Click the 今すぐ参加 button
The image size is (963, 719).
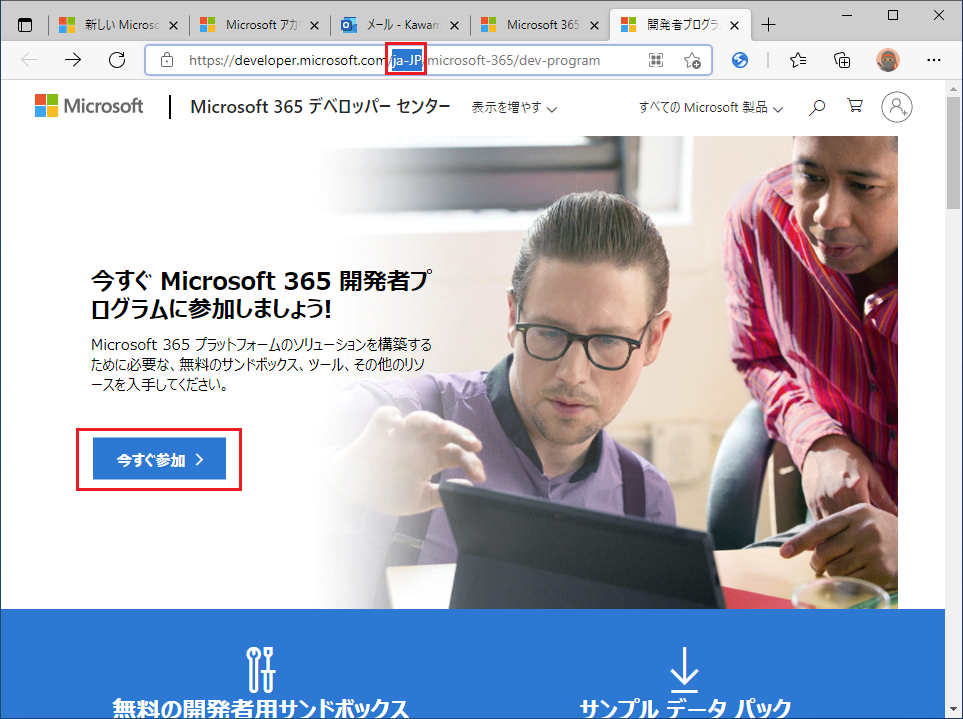[159, 459]
